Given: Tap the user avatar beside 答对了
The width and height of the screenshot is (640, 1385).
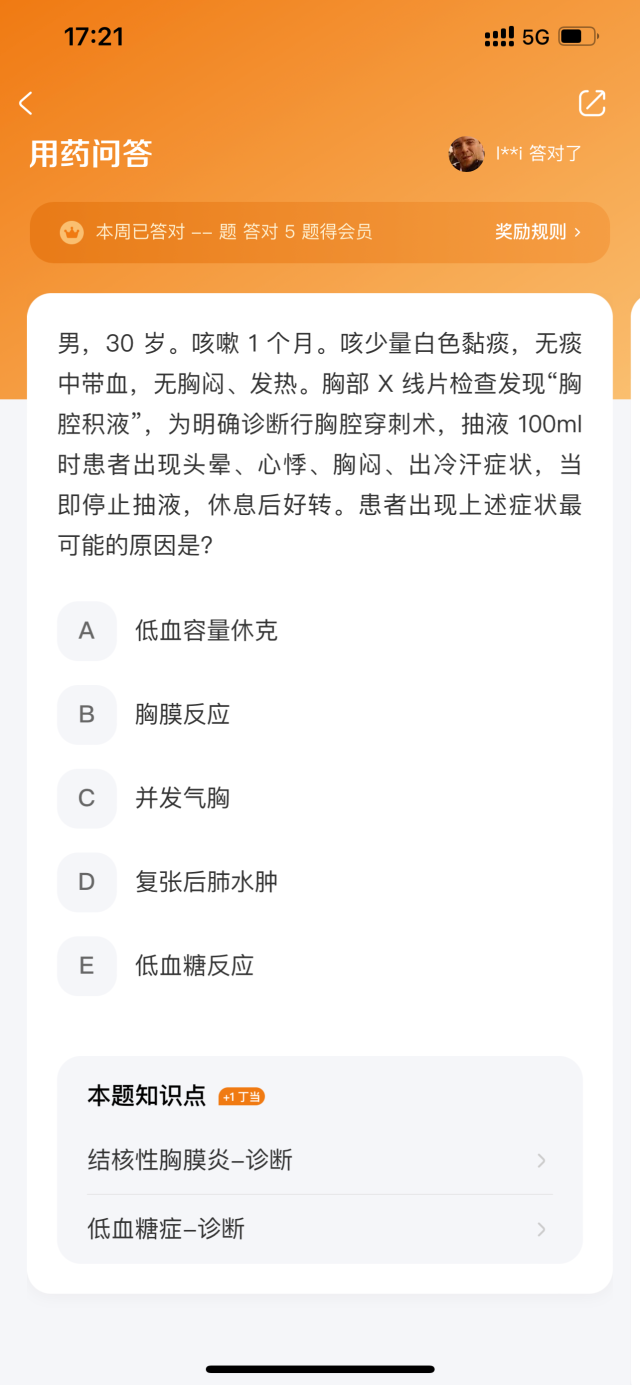Looking at the screenshot, I should (x=466, y=154).
